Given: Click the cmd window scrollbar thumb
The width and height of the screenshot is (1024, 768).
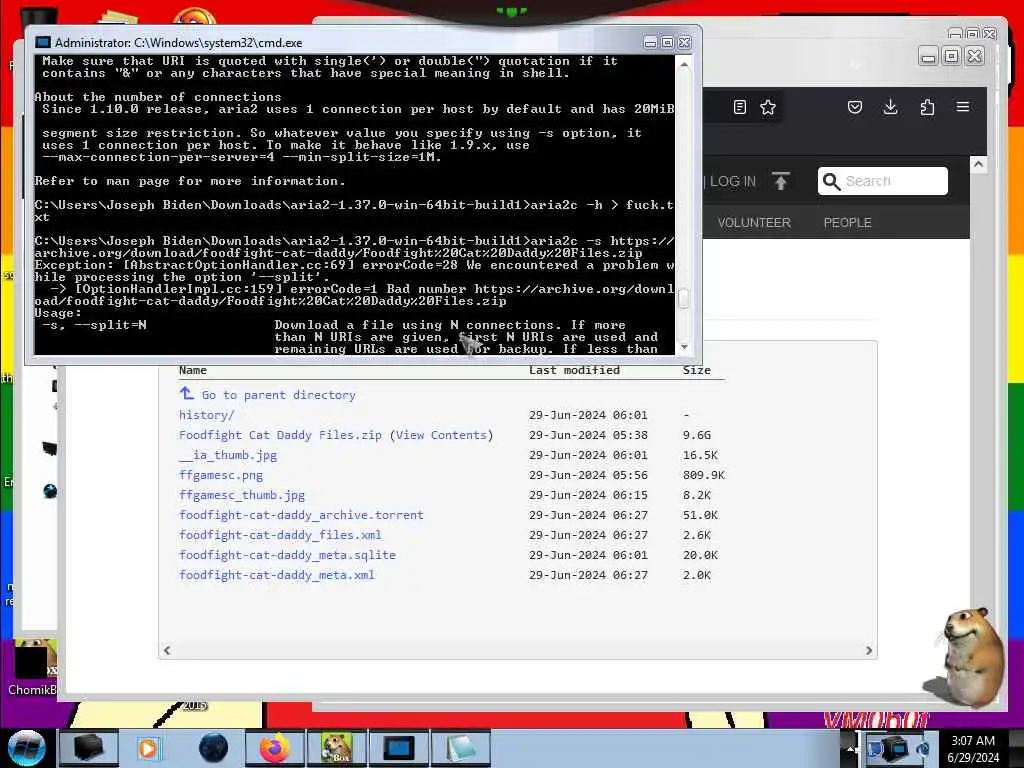Looking at the screenshot, I should pyautogui.click(x=684, y=298).
